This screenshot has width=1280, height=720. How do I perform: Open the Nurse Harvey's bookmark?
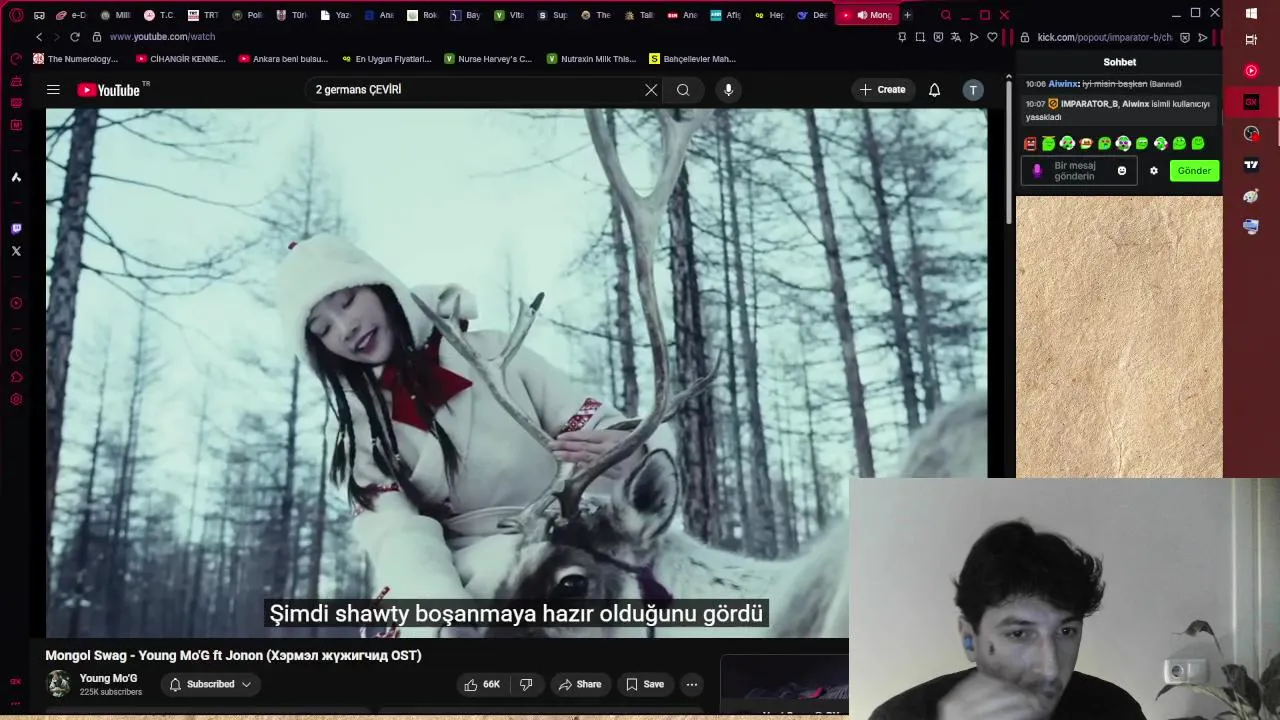coord(489,59)
